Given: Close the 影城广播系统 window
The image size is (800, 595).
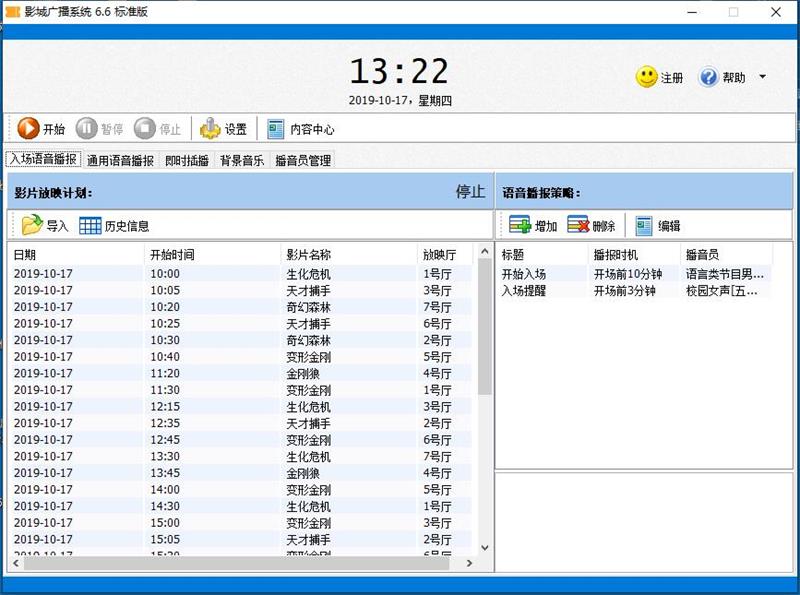Looking at the screenshot, I should click(x=776, y=12).
